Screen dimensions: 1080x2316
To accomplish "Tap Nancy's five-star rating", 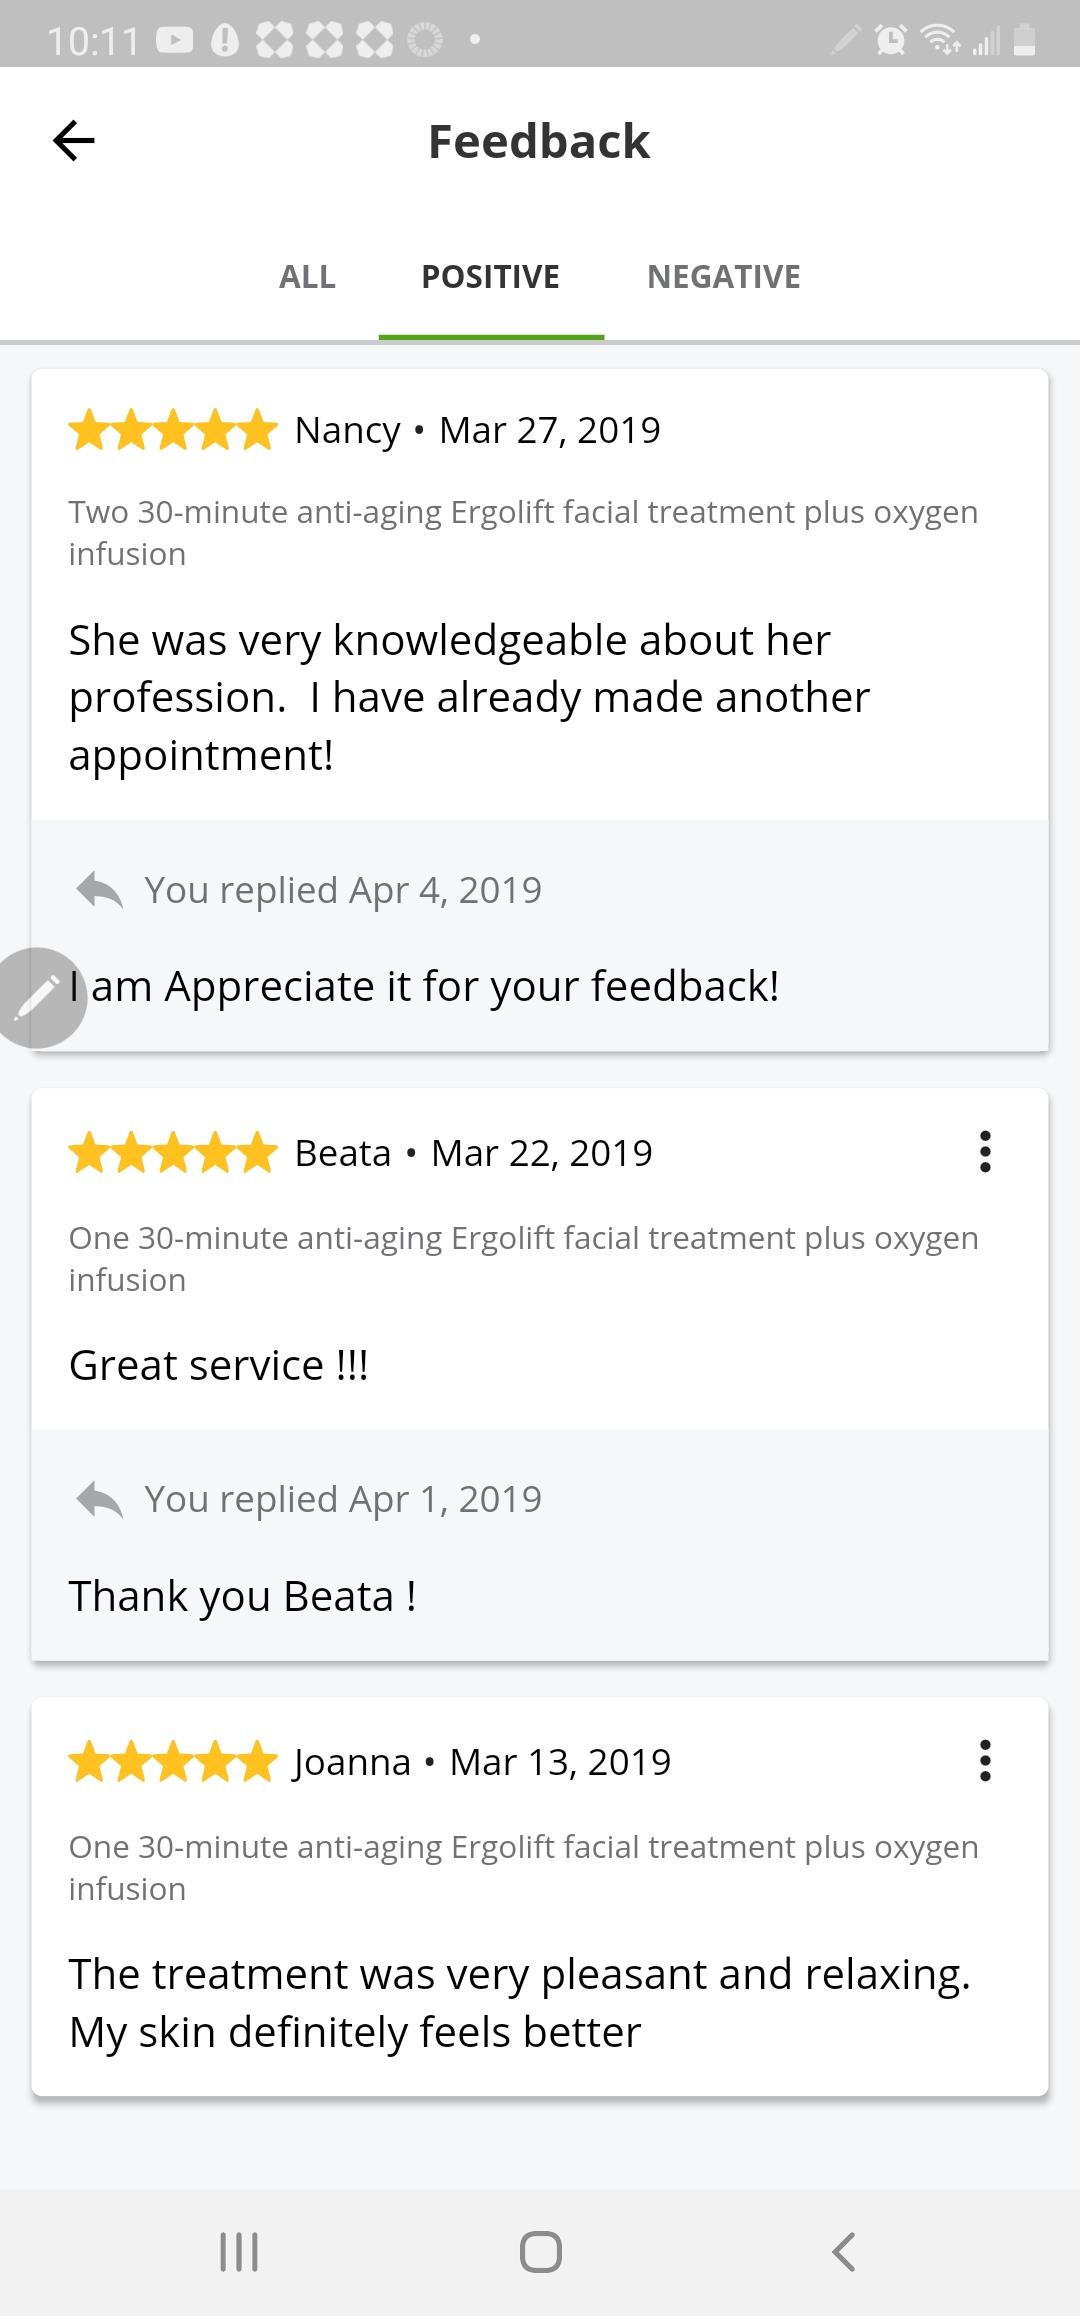I will (x=173, y=430).
